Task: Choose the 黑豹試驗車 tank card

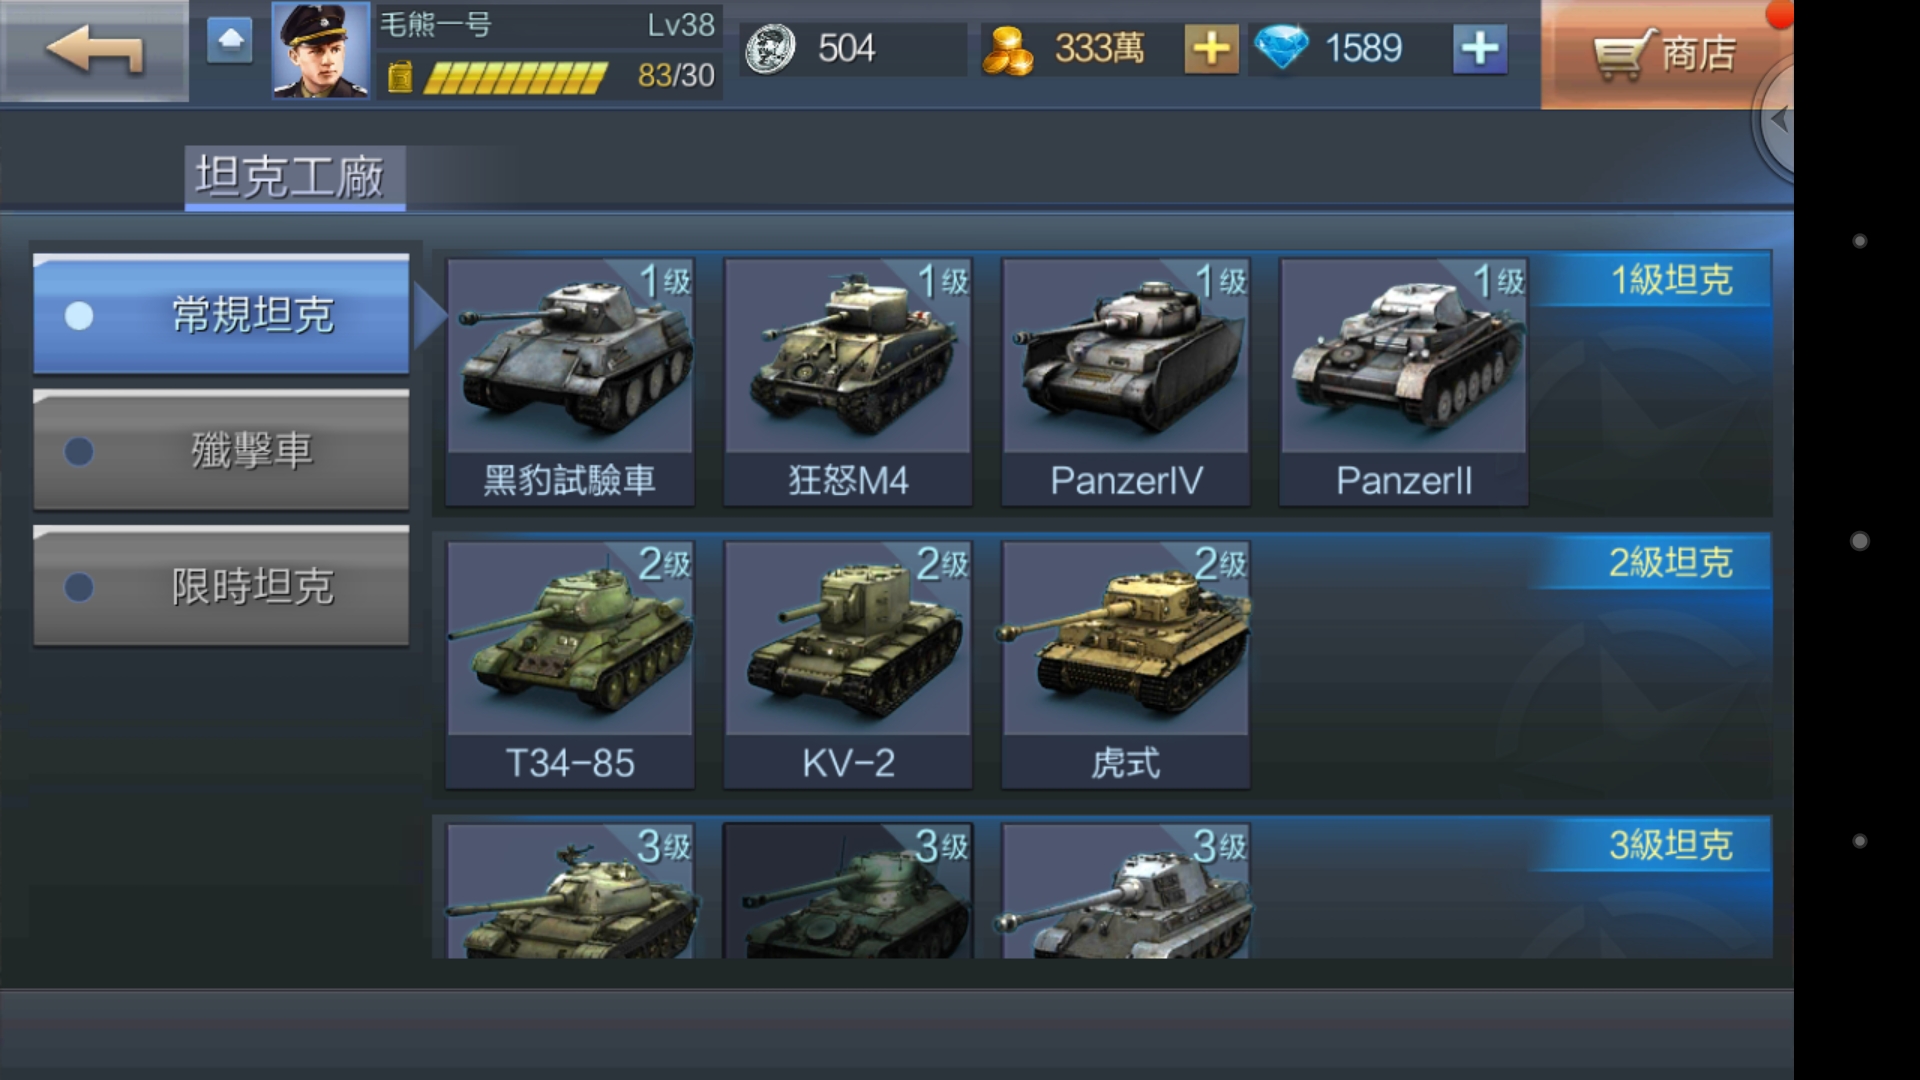Action: click(x=570, y=382)
